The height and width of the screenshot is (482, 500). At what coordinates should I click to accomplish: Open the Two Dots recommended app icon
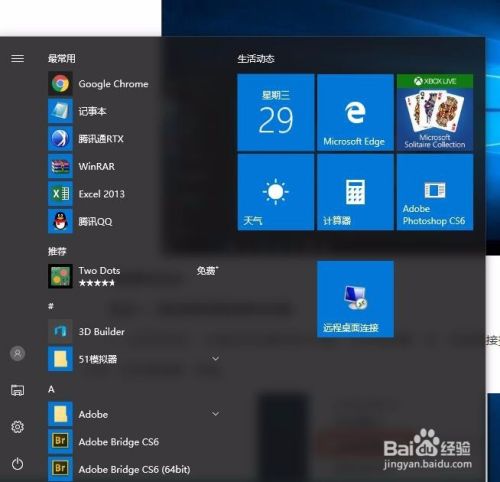60,276
